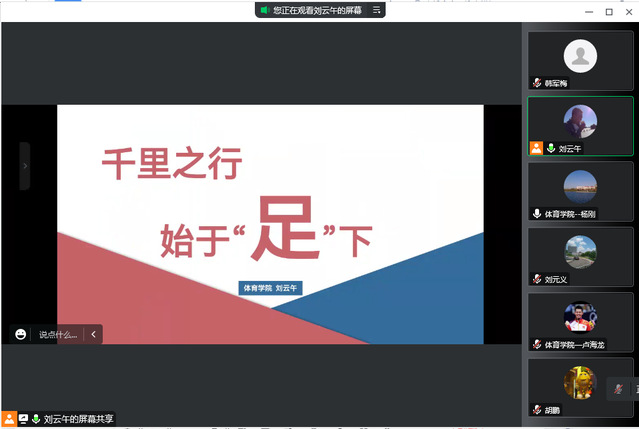Click muted mic icon for 韩军梅
The width and height of the screenshot is (639, 429).
point(537,83)
